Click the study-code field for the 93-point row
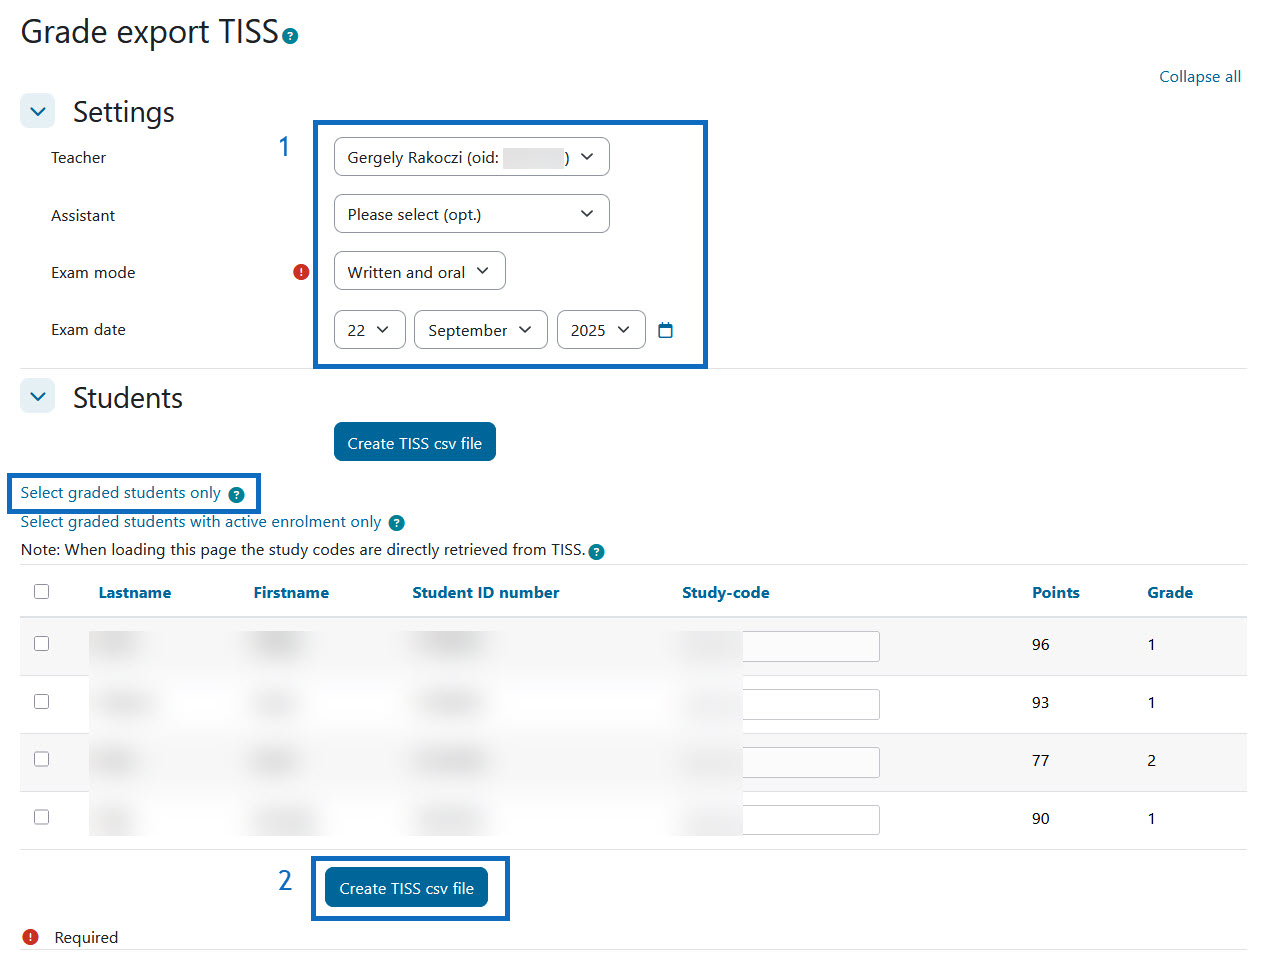This screenshot has width=1270, height=966. point(810,704)
